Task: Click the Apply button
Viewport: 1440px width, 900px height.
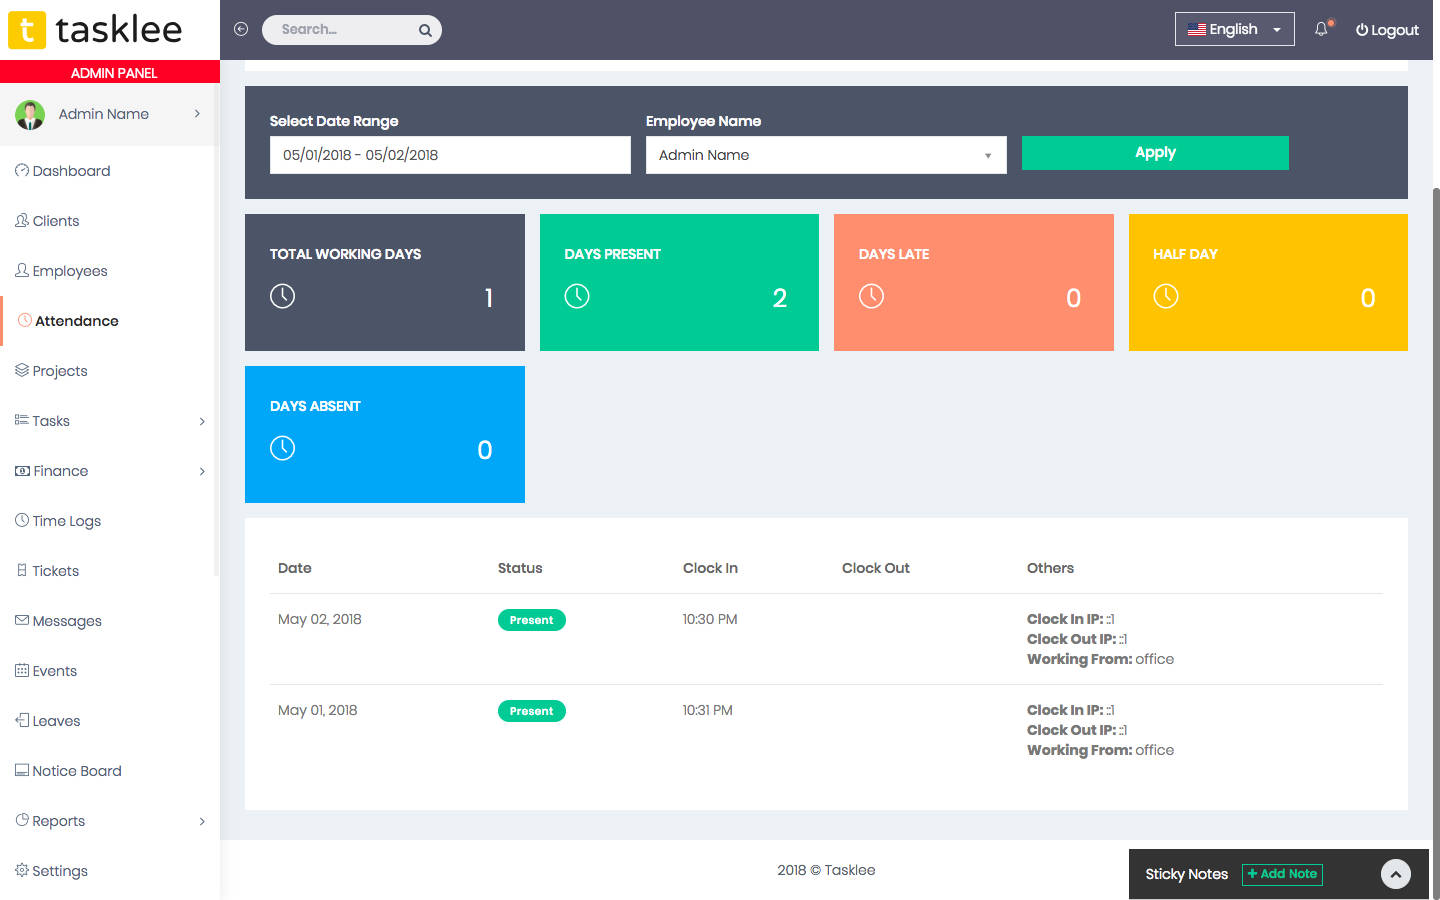Action: pos(1154,153)
